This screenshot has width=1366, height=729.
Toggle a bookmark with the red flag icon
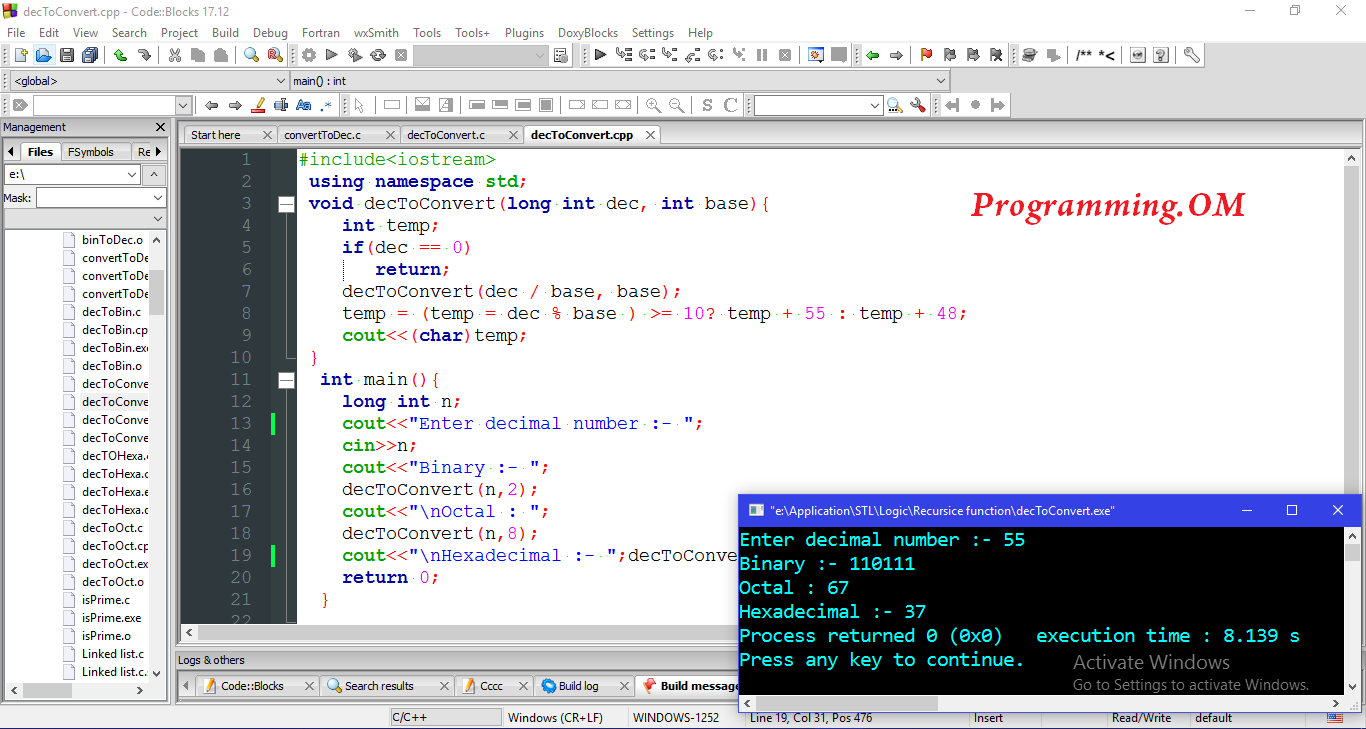[925, 55]
